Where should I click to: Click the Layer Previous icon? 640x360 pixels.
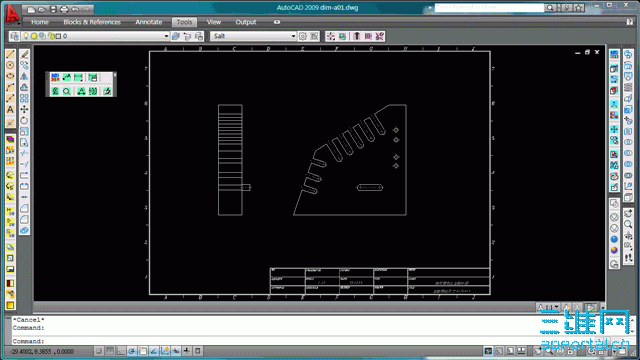click(x=187, y=36)
